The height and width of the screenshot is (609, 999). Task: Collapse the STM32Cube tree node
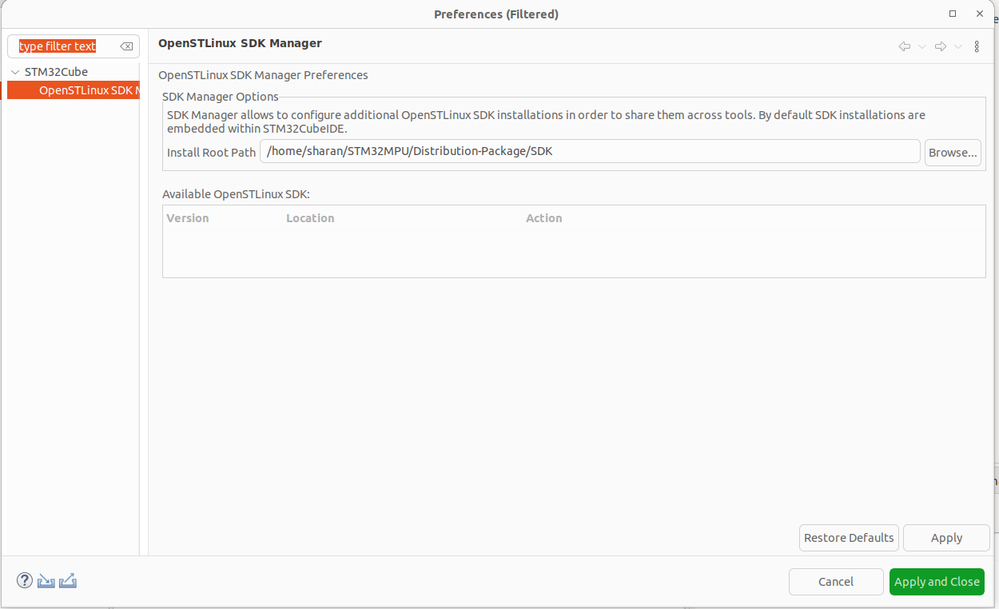point(15,72)
